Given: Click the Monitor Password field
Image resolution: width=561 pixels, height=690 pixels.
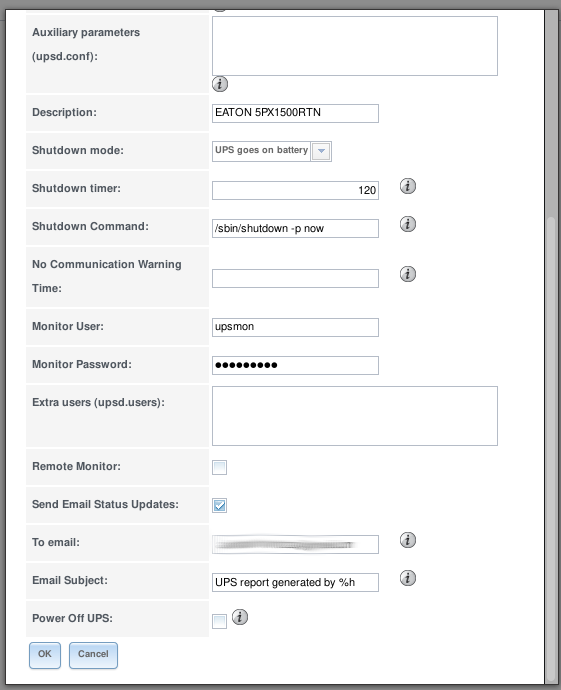Looking at the screenshot, I should [295, 365].
